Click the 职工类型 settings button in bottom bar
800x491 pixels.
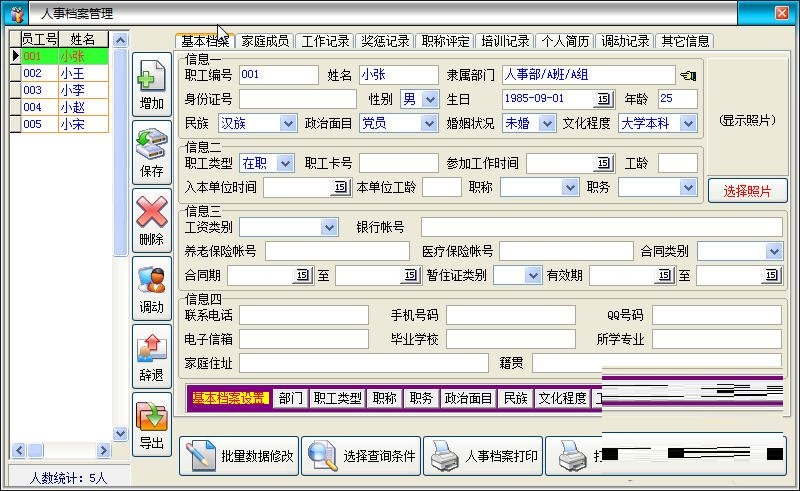pyautogui.click(x=337, y=398)
